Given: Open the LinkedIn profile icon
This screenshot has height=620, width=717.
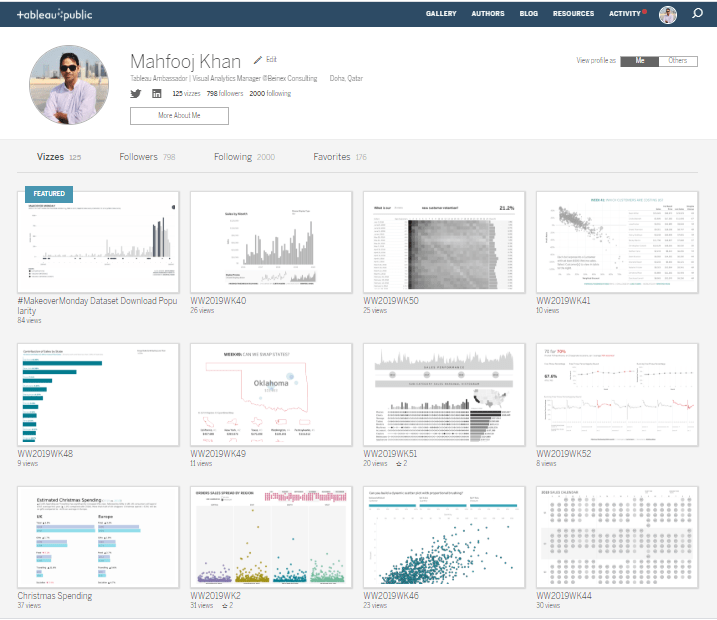Looking at the screenshot, I should pyautogui.click(x=156, y=93).
